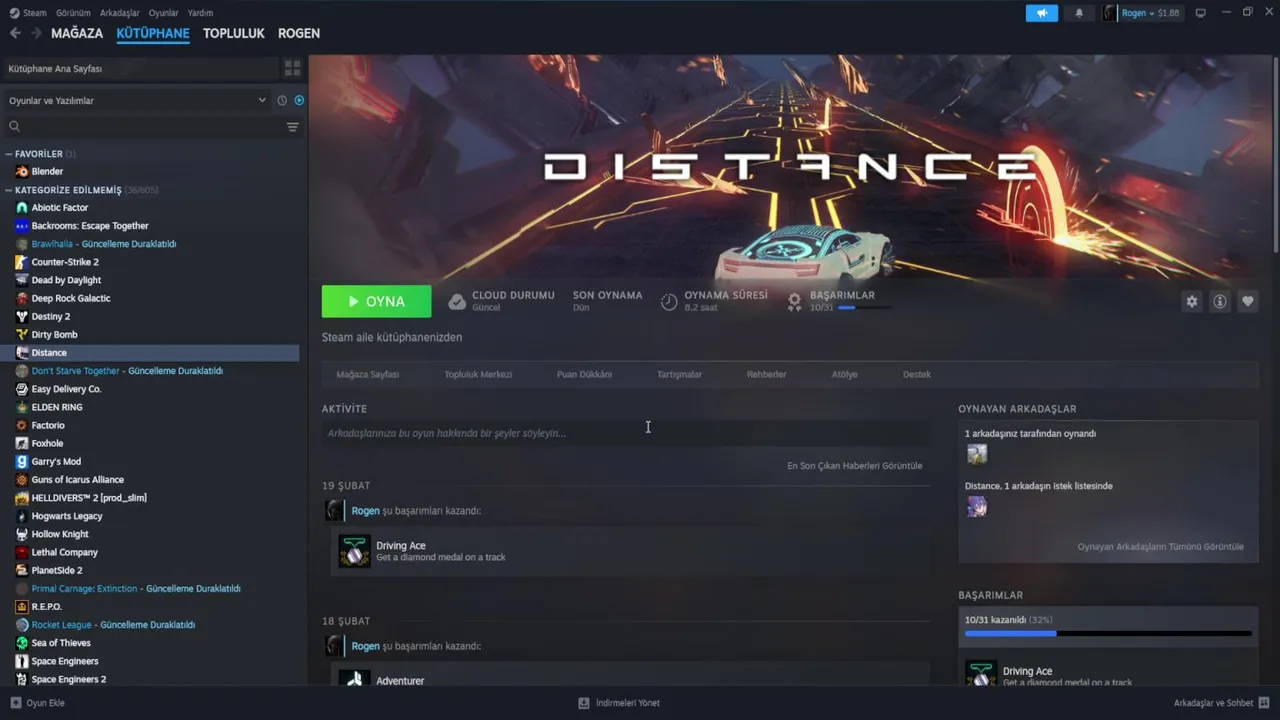Click the Cloud Durumu status icon

(x=457, y=301)
